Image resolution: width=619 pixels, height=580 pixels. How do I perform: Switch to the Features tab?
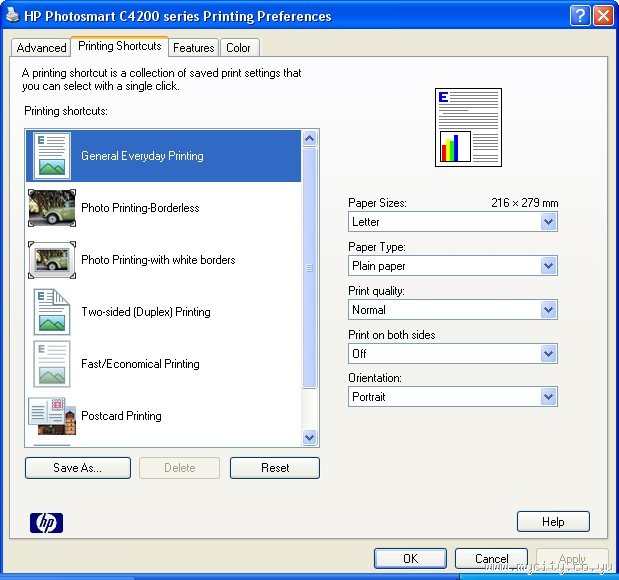click(193, 48)
